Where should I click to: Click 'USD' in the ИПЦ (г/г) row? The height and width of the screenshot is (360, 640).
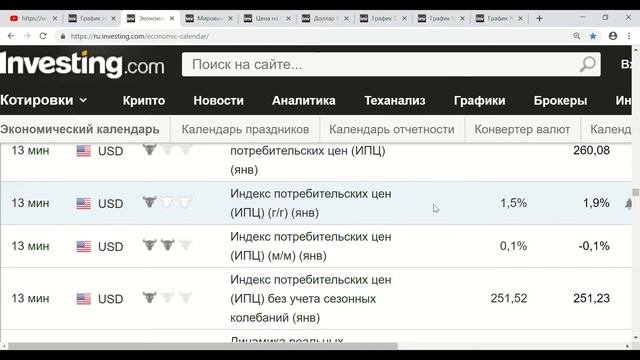[x=110, y=204]
